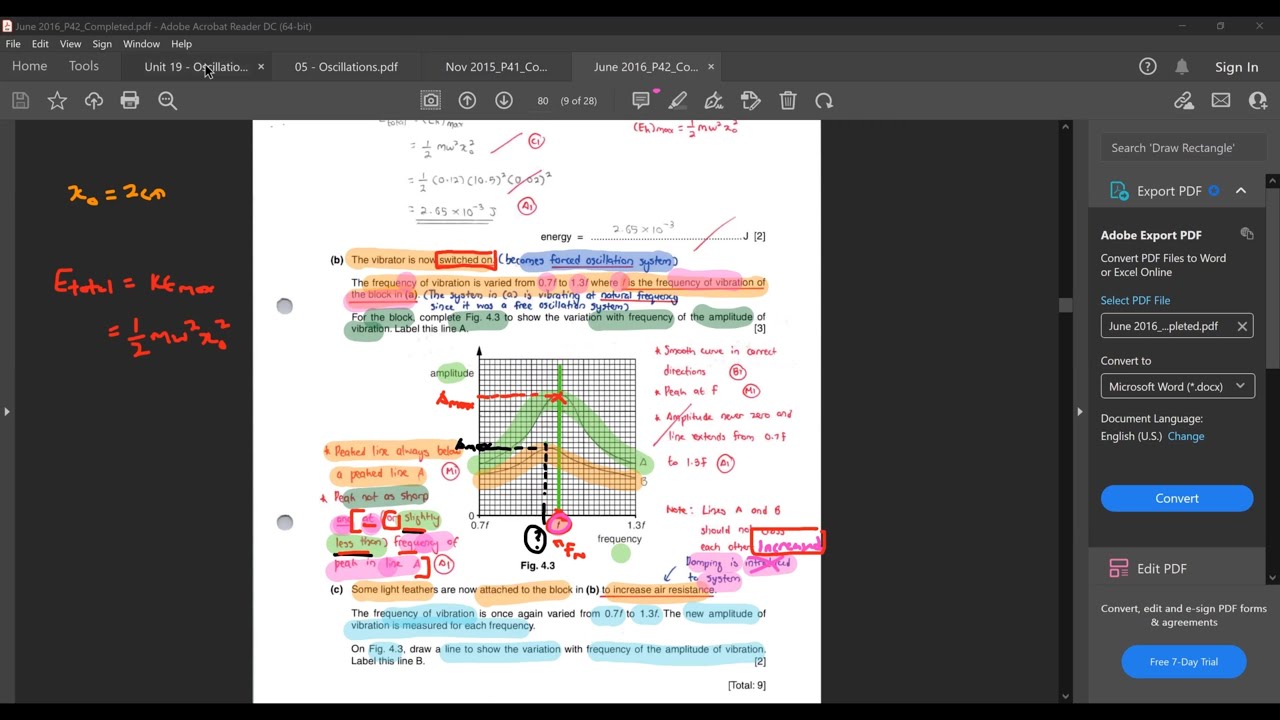Click the Select PDF File link

pos(1135,300)
